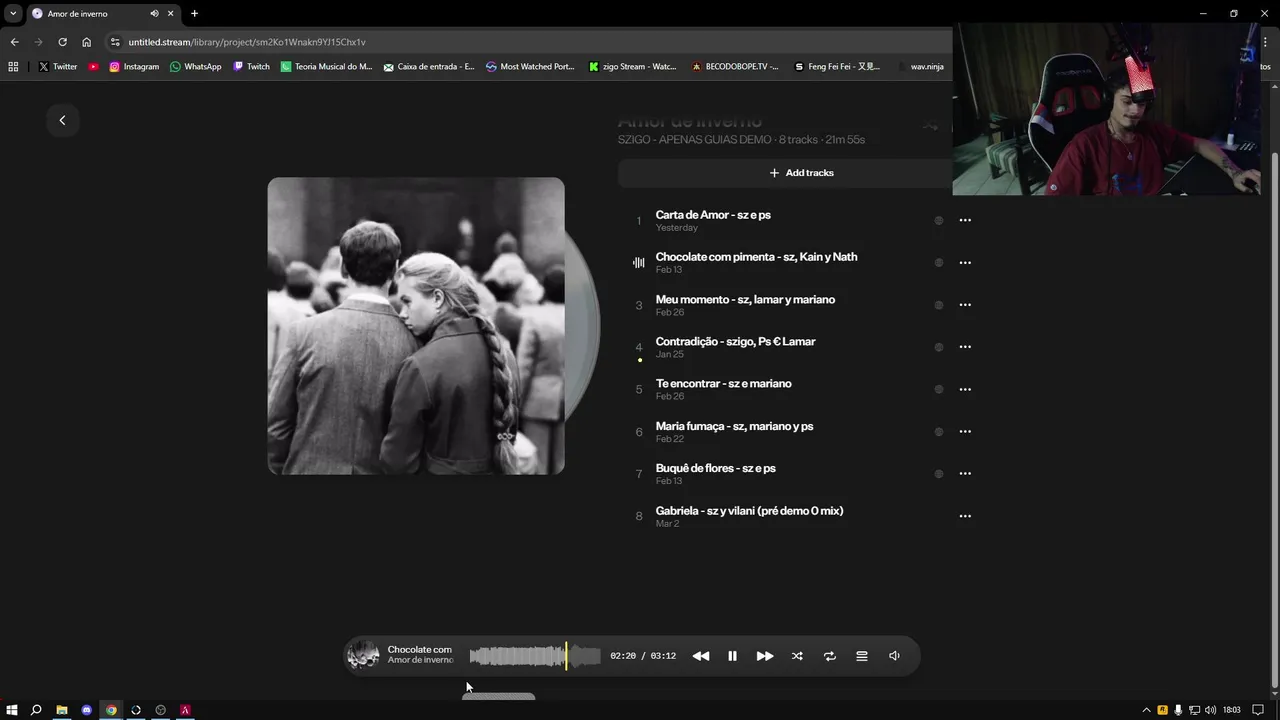The image size is (1280, 720).
Task: Open options menu for Contradição track
Action: [x=965, y=347]
